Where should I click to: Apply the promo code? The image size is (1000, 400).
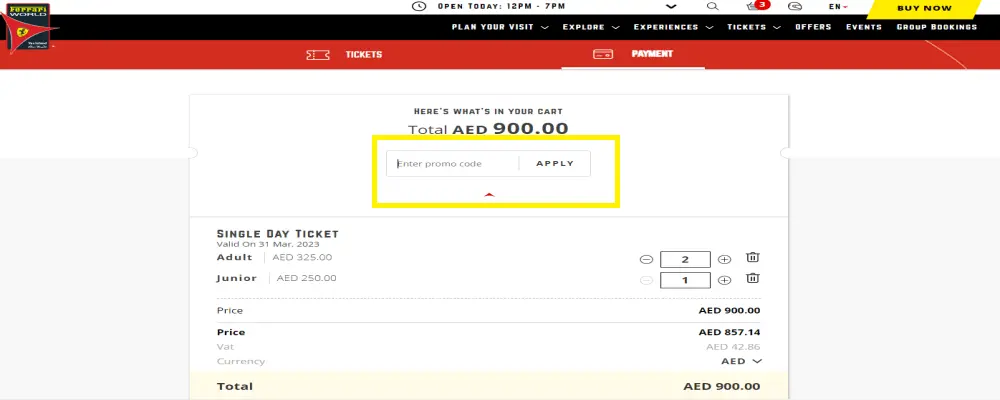[x=555, y=164]
